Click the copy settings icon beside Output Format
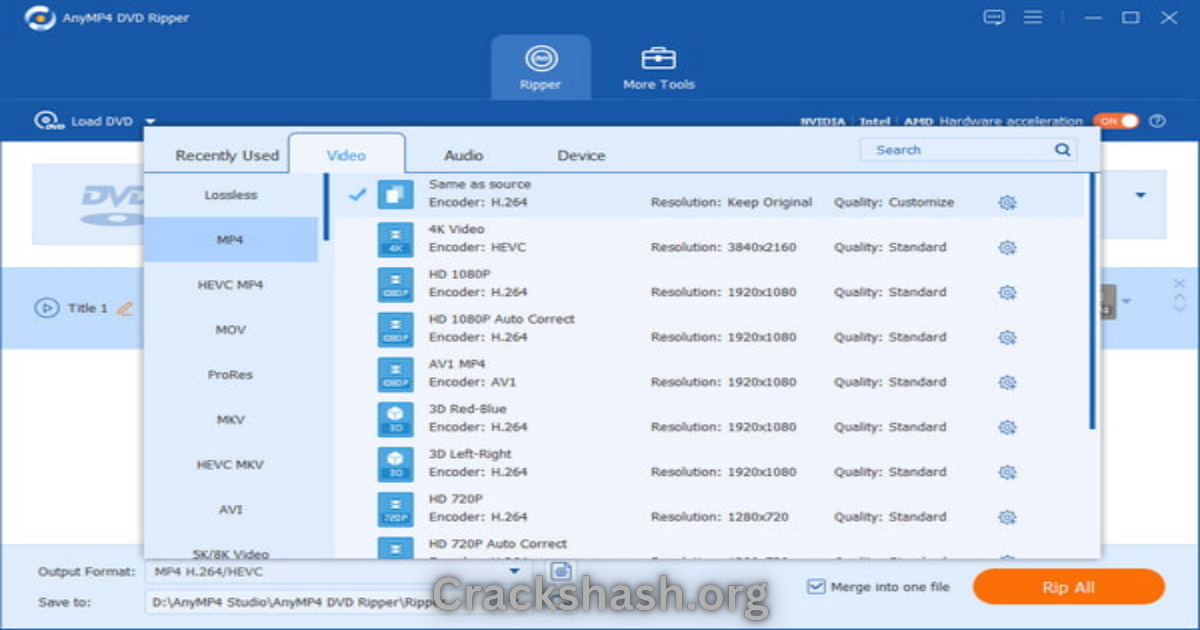 [561, 571]
